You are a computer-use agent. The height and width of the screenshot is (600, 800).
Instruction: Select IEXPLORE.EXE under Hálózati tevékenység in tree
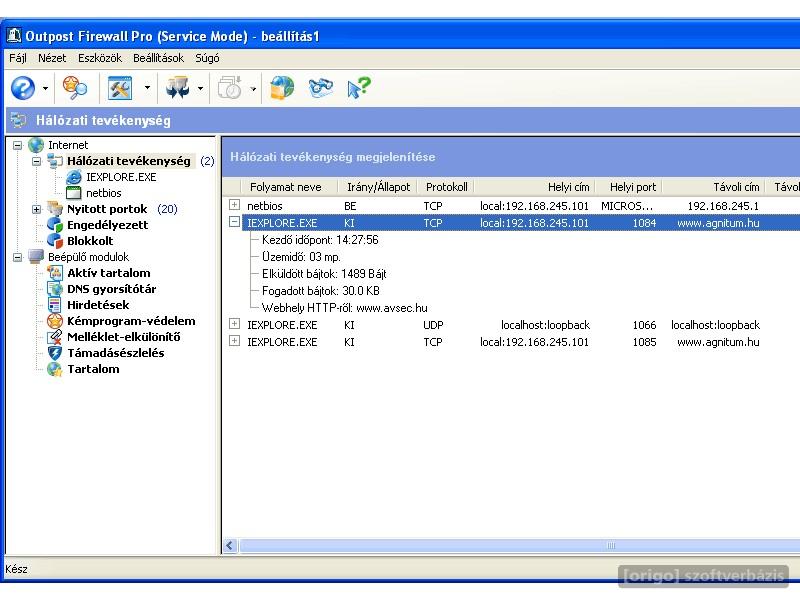(x=121, y=177)
